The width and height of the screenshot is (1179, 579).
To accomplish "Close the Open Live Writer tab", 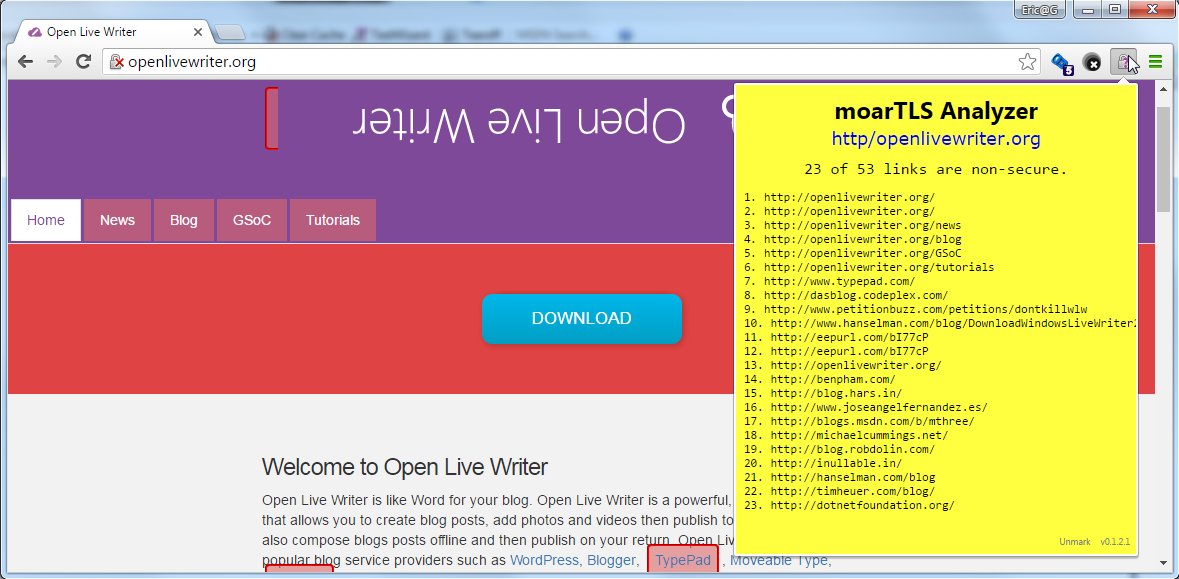I will tap(199, 32).
